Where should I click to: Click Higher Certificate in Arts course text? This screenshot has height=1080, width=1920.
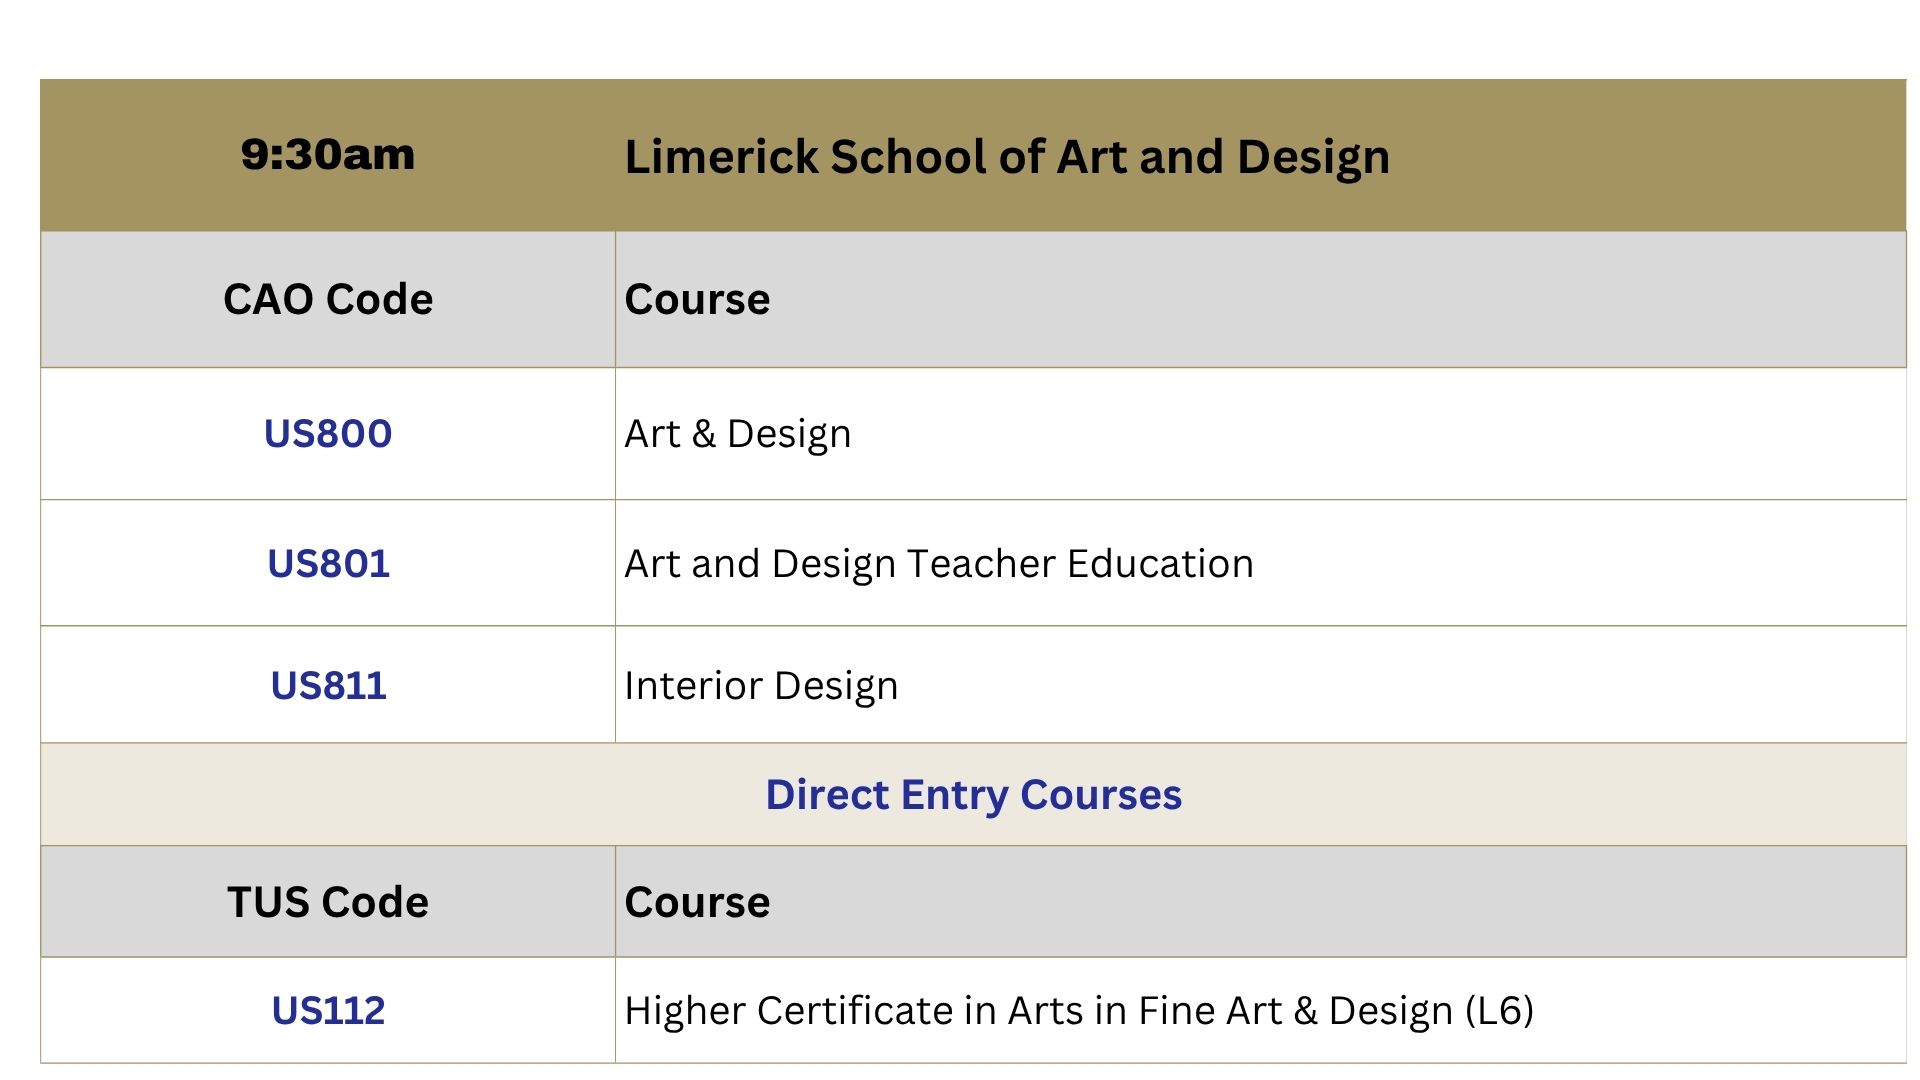coord(1079,1011)
